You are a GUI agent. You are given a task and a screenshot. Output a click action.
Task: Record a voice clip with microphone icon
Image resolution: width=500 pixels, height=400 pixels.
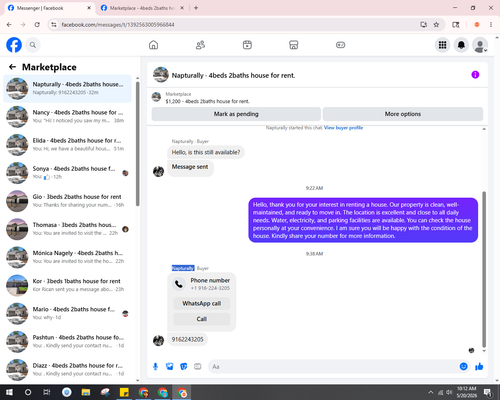pos(155,367)
